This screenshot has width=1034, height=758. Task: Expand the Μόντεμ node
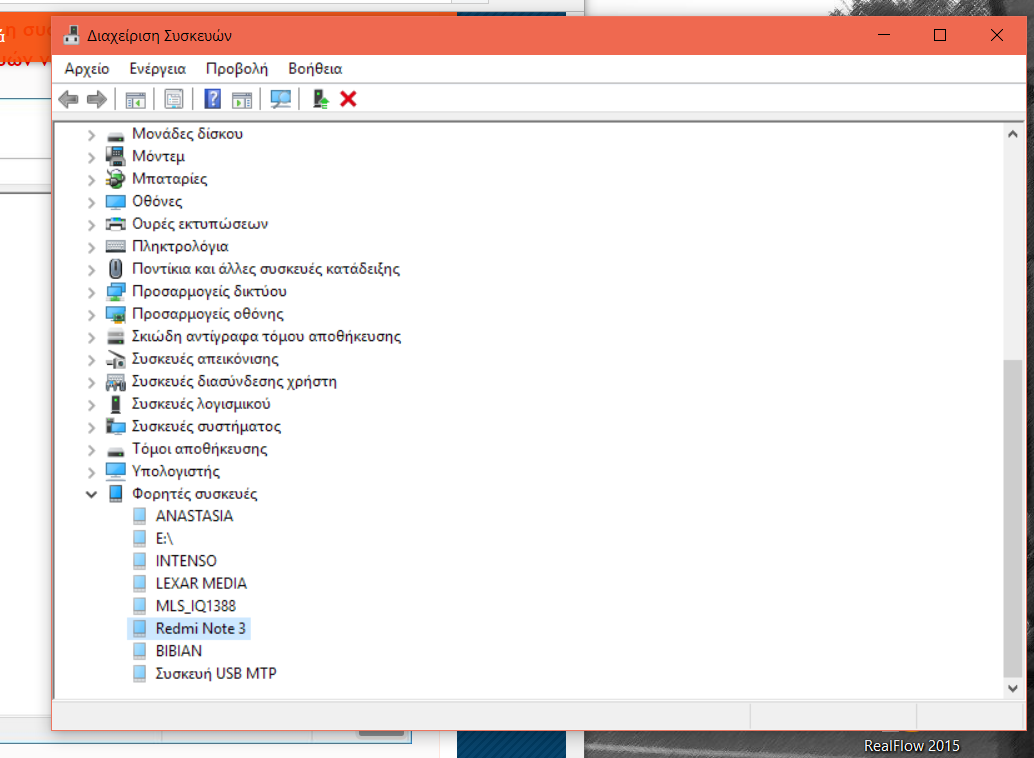click(x=92, y=158)
